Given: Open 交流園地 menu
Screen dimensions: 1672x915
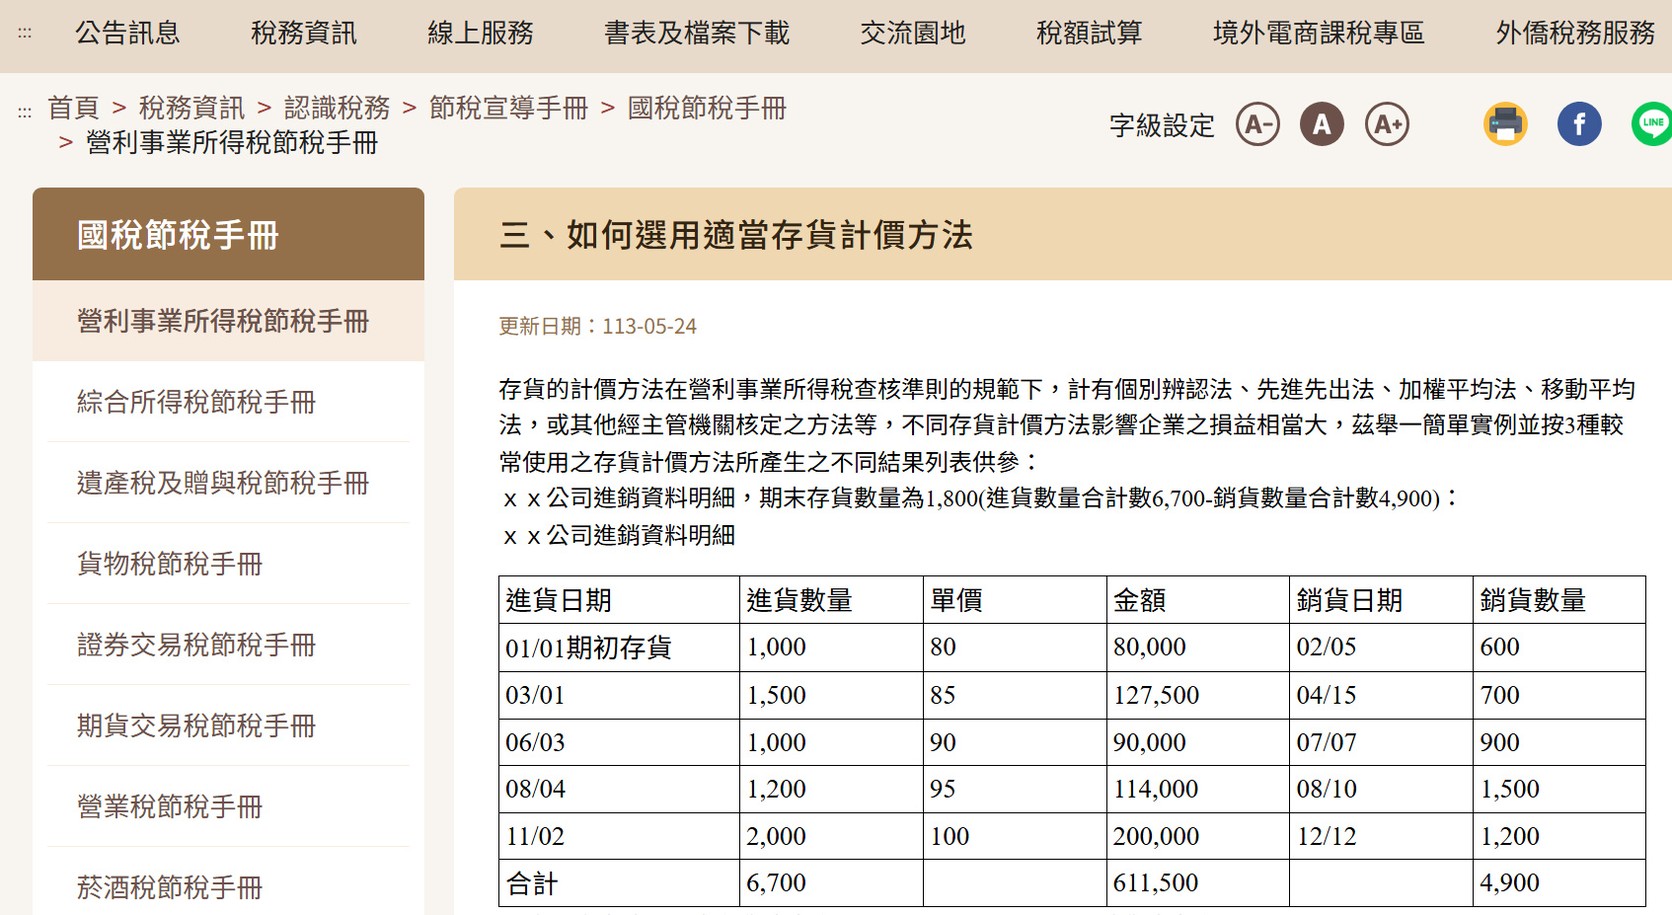Looking at the screenshot, I should (x=913, y=33).
